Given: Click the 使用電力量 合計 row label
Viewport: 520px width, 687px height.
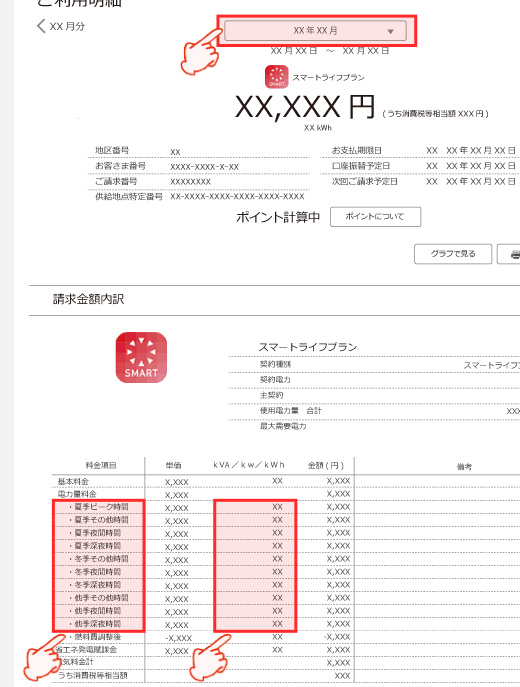Looking at the screenshot, I should [x=290, y=411].
